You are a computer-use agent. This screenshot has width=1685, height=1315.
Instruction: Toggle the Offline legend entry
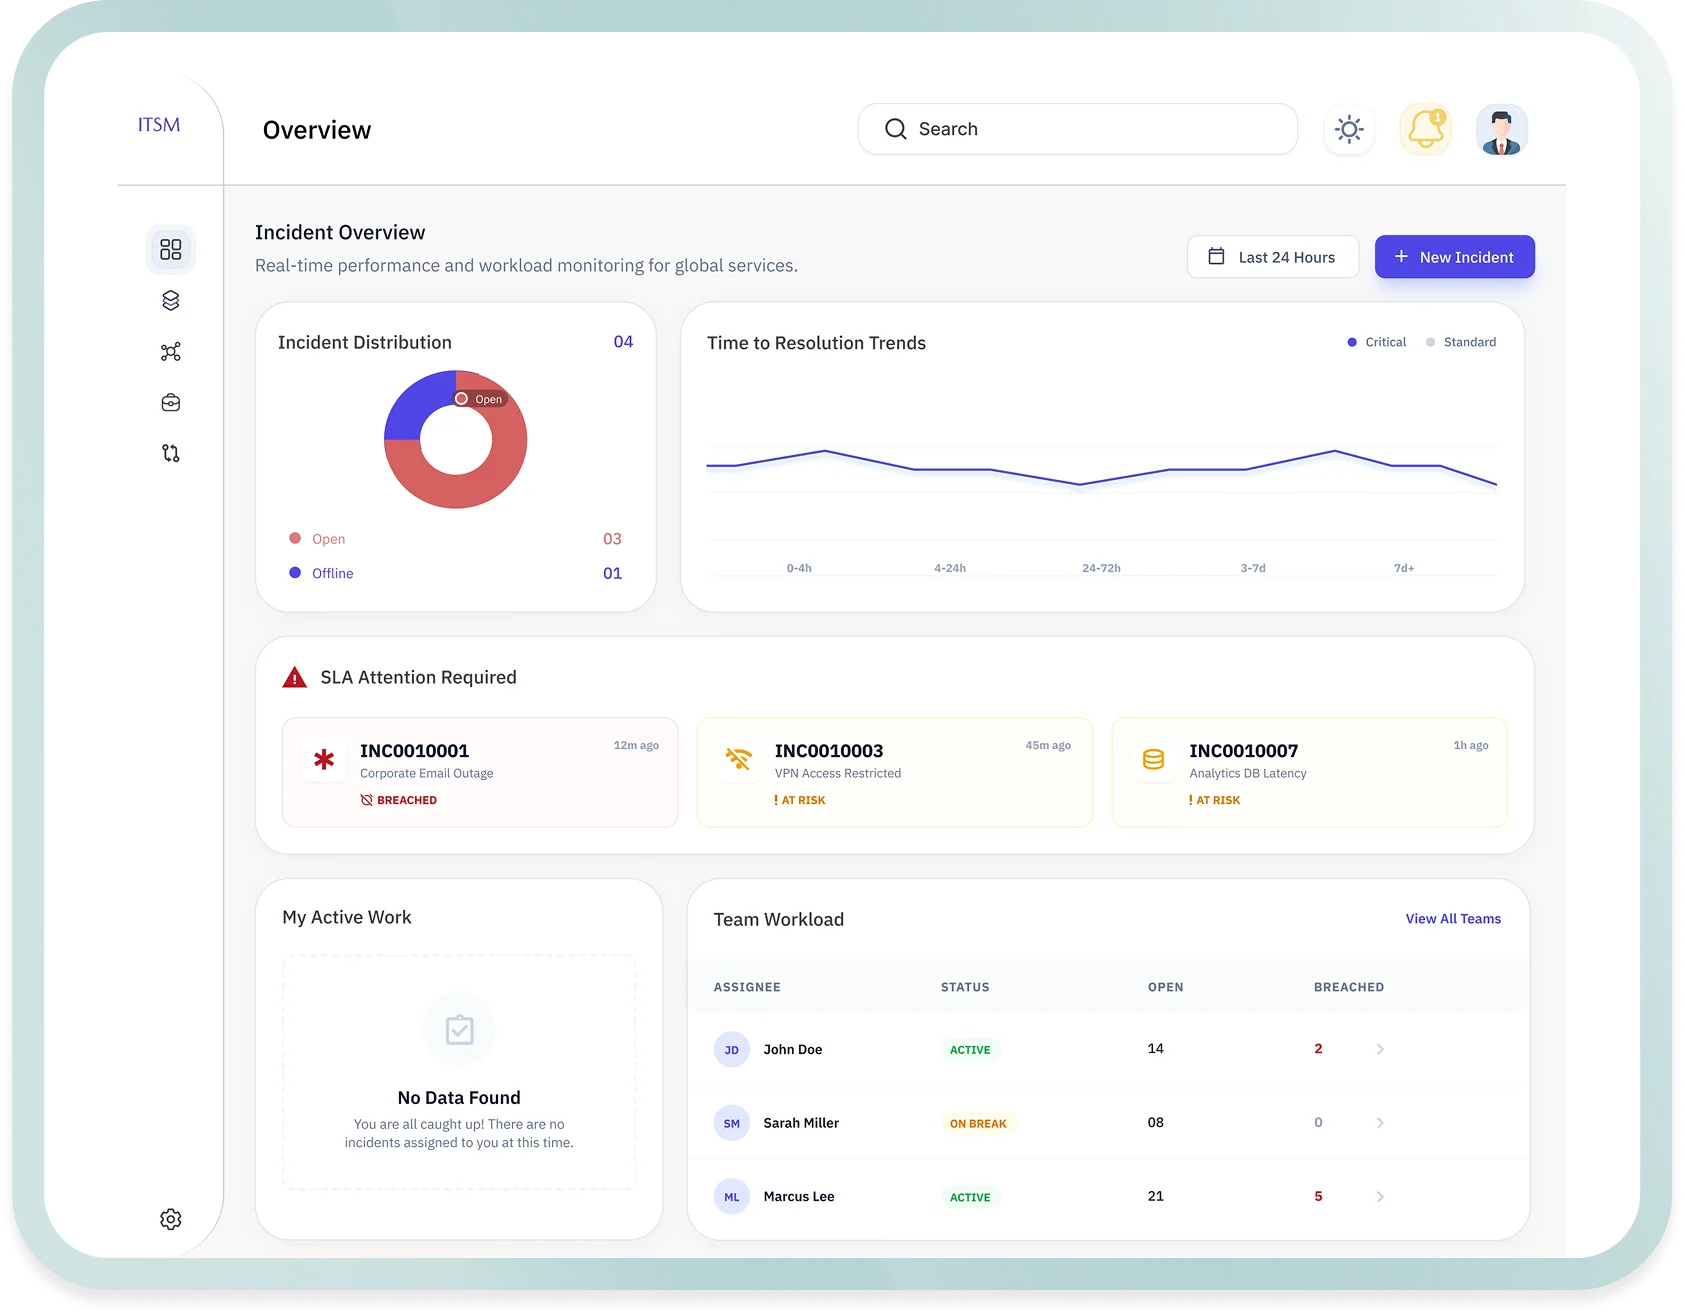pyautogui.click(x=321, y=573)
